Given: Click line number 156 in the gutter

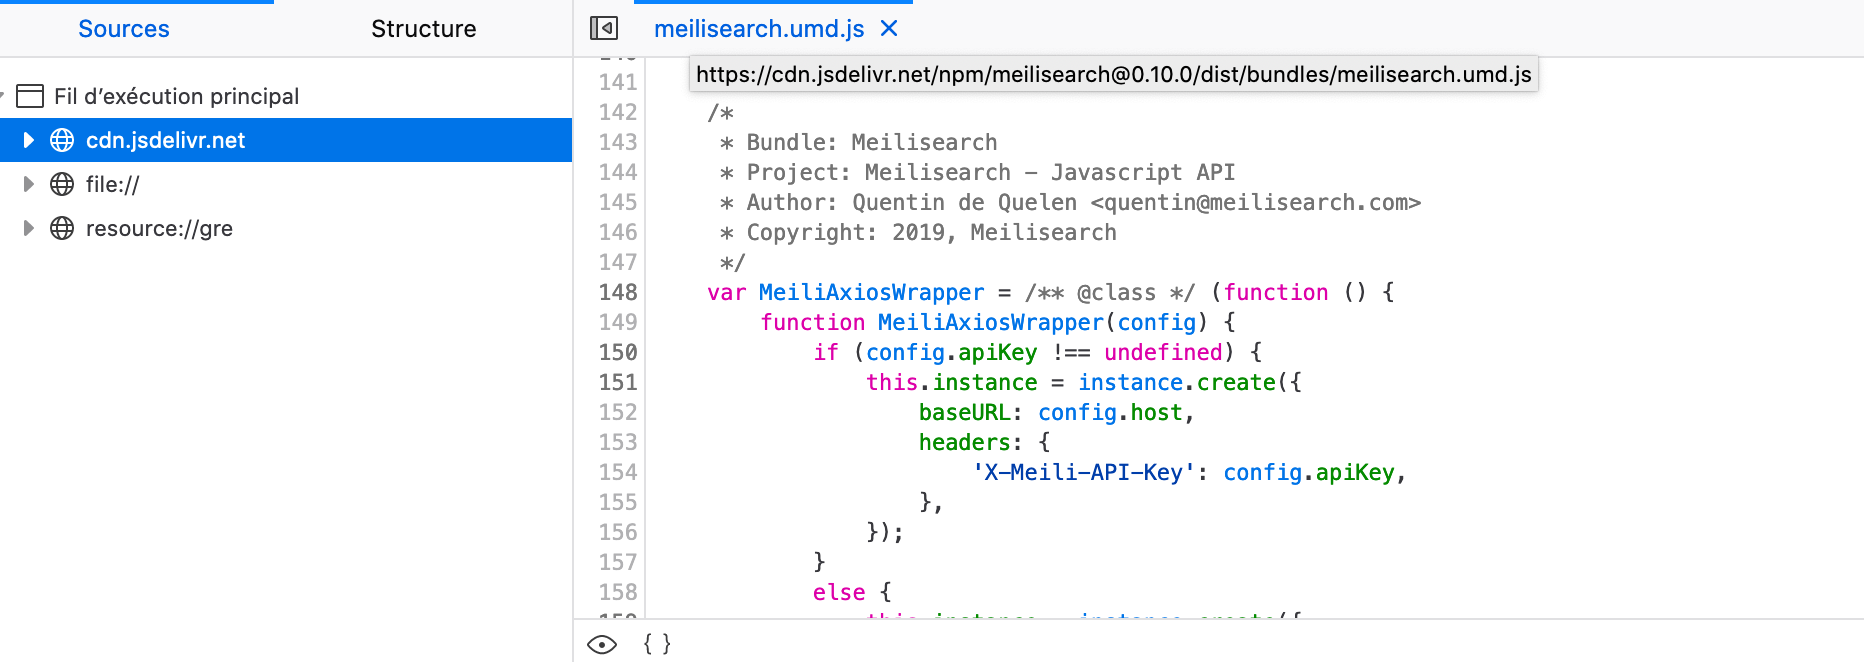Looking at the screenshot, I should click(617, 532).
